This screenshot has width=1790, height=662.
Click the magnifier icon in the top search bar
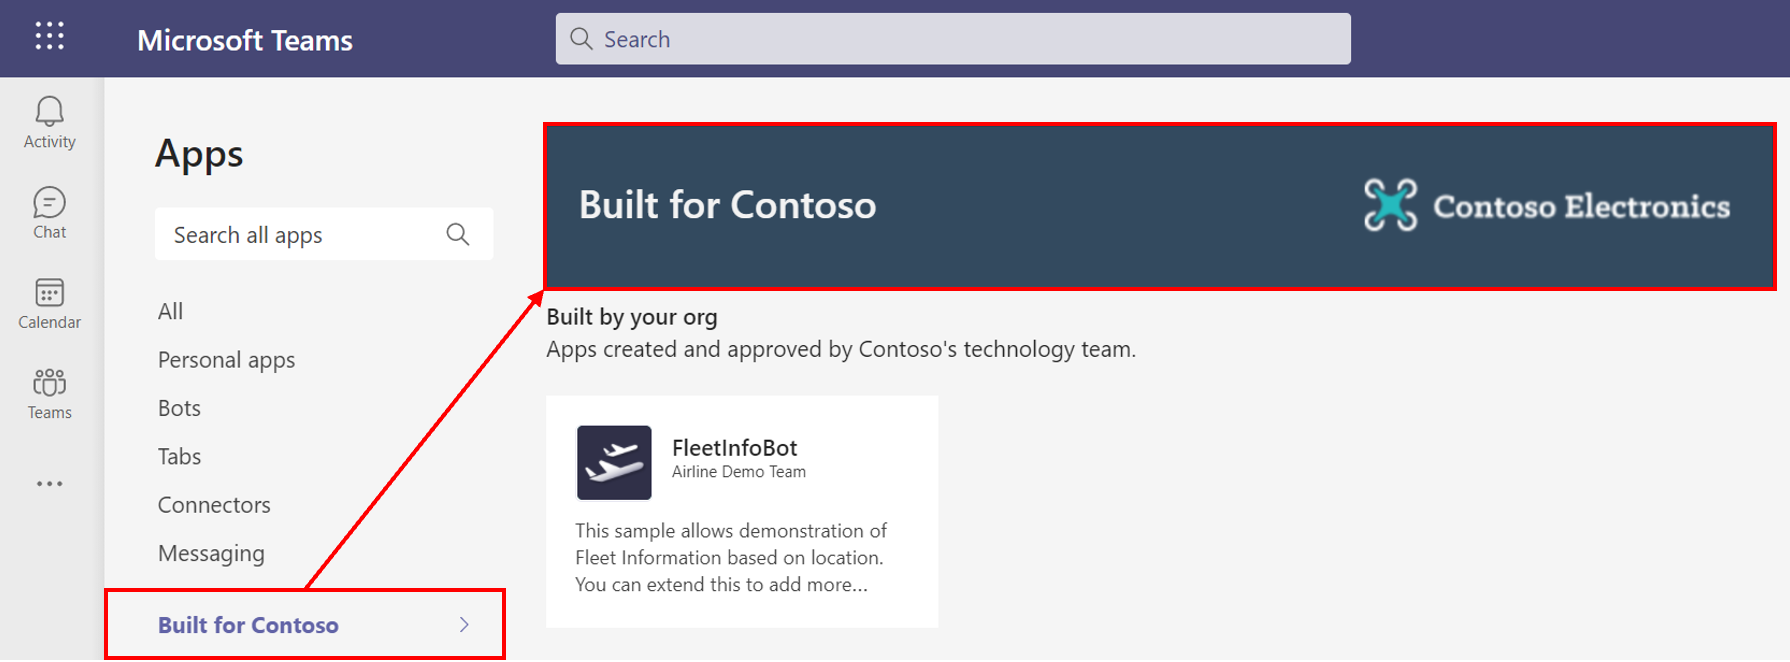pyautogui.click(x=581, y=39)
